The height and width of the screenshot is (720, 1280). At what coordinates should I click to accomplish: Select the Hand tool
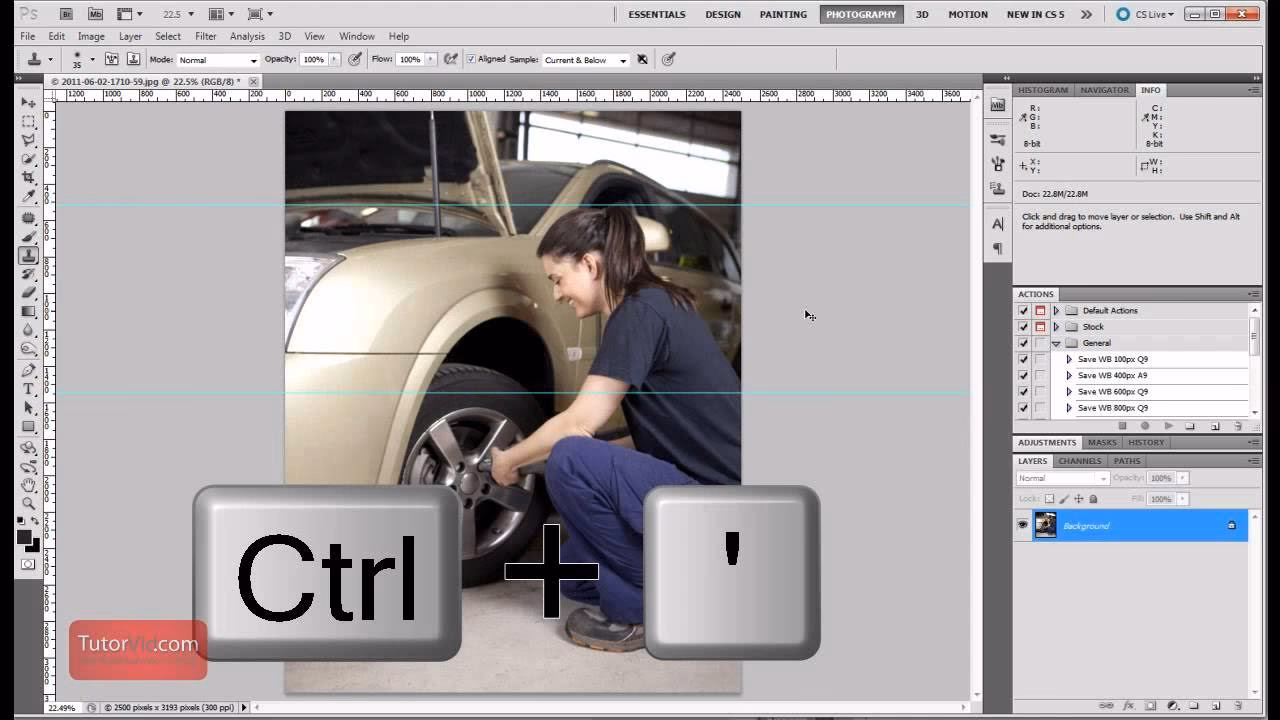tap(28, 487)
